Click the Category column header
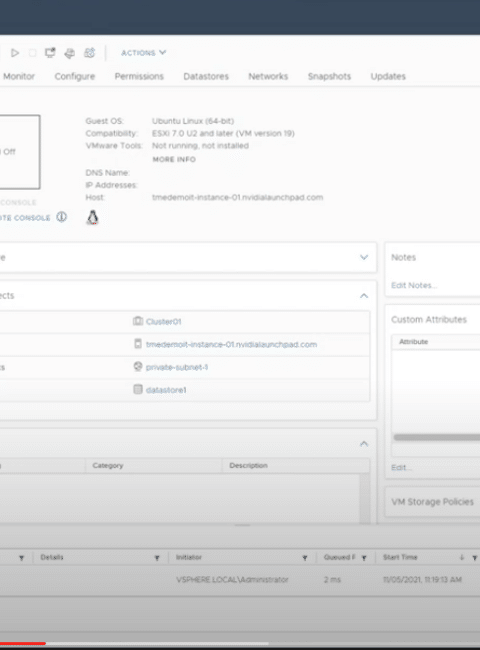This screenshot has height=650, width=480. click(108, 466)
